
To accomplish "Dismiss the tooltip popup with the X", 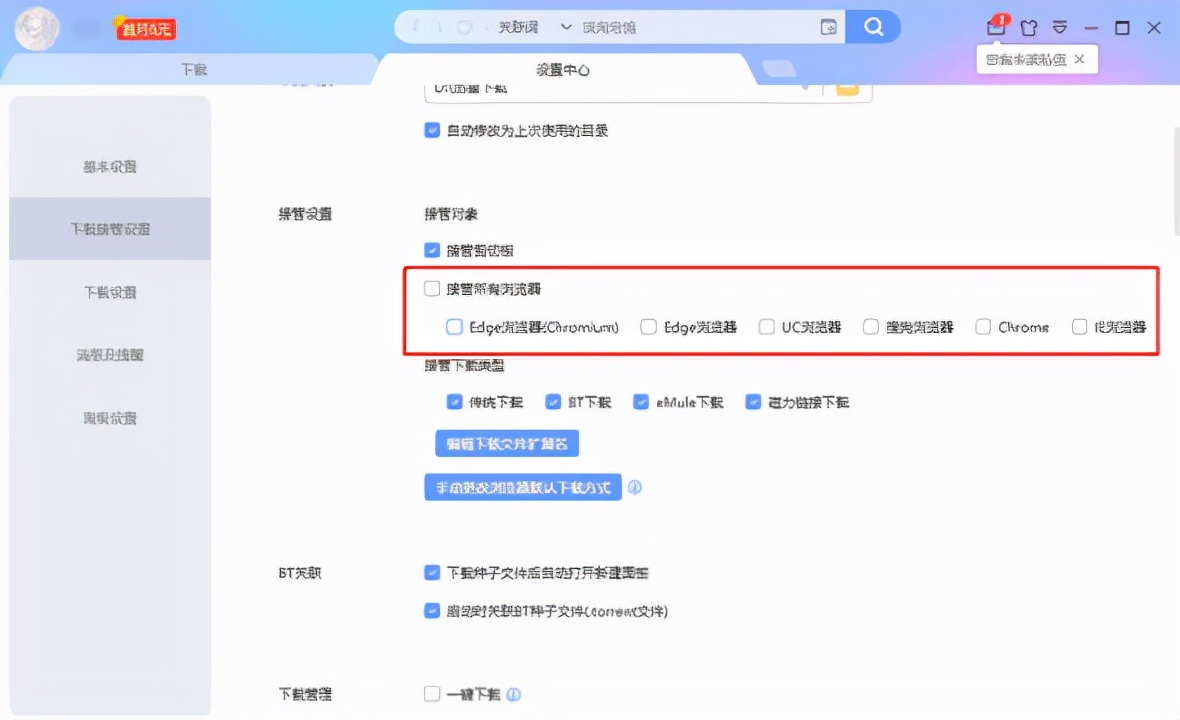I will 1079,59.
